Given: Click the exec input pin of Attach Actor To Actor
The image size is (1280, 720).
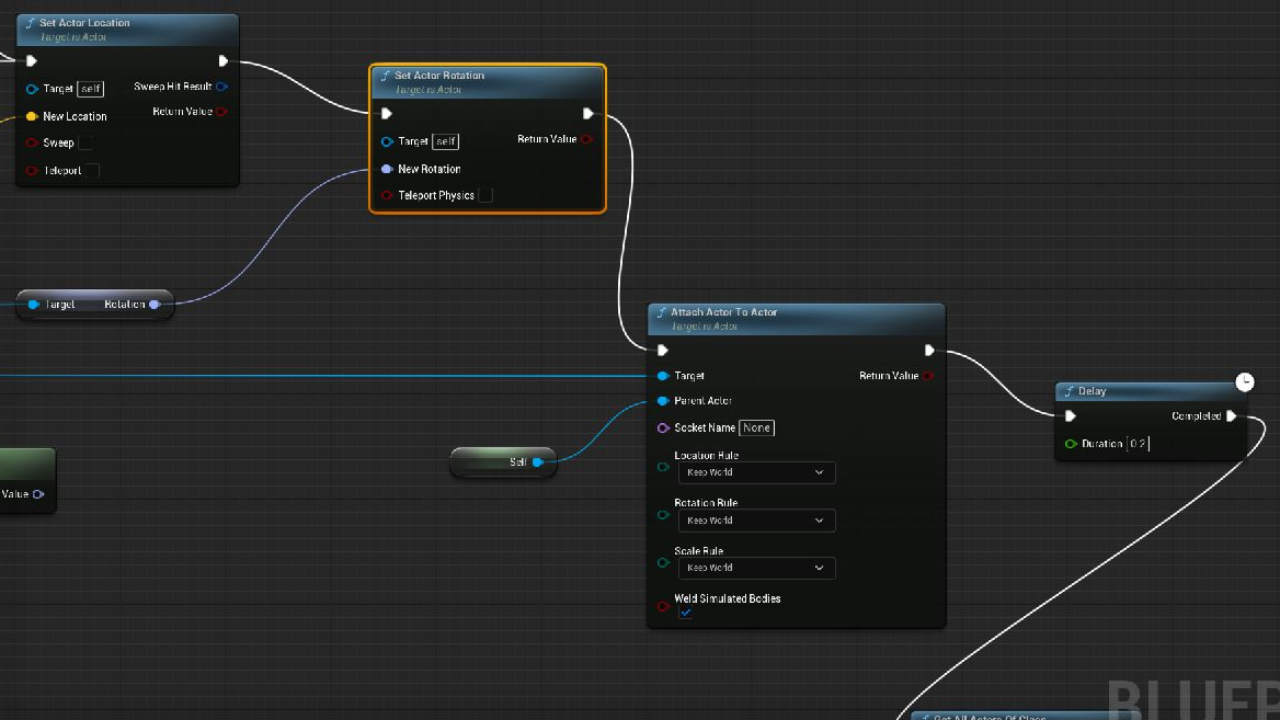Looking at the screenshot, I should click(662, 350).
